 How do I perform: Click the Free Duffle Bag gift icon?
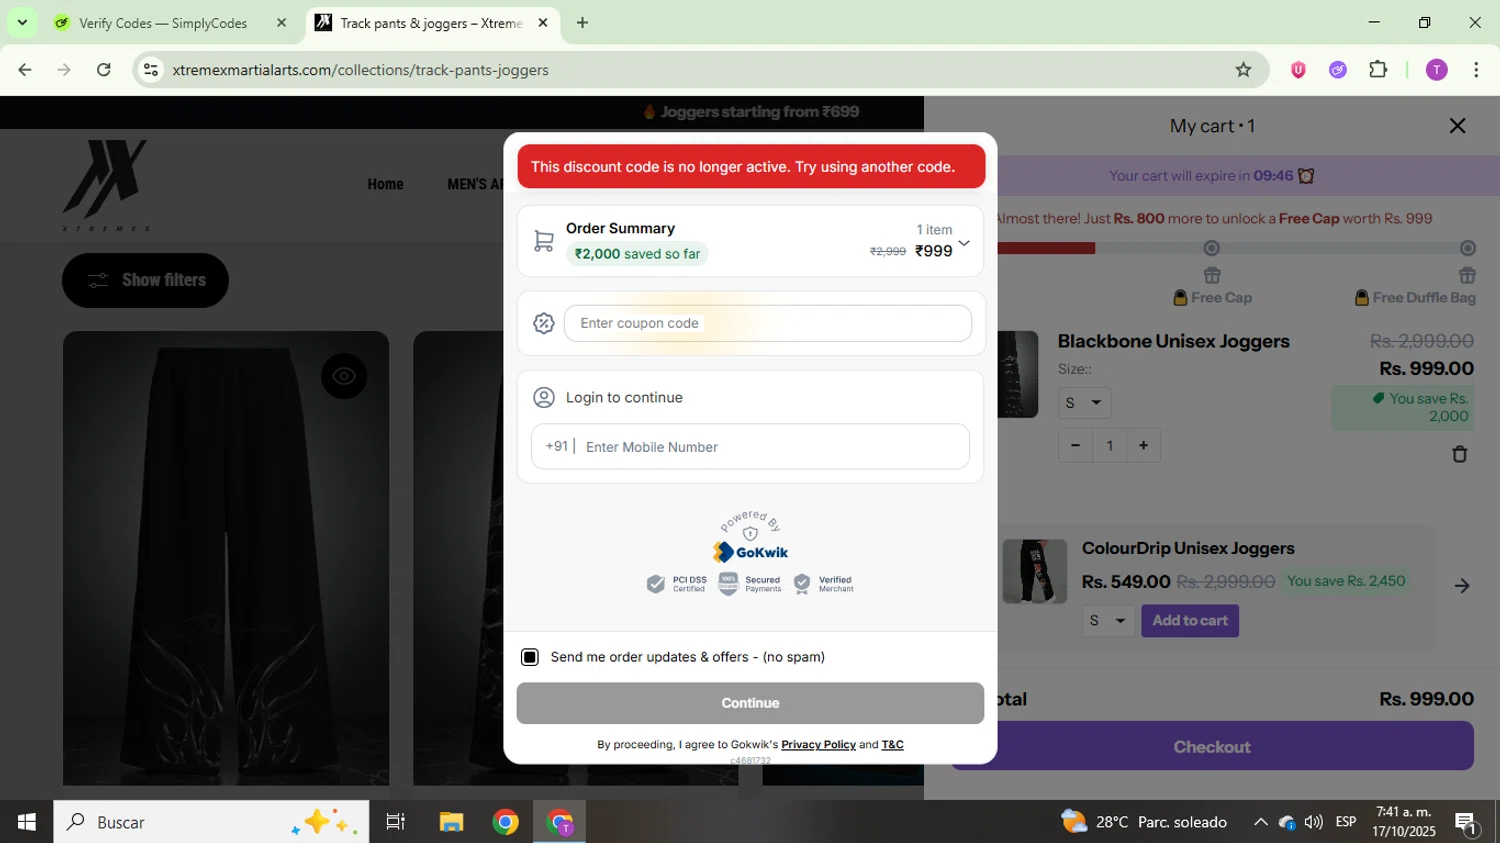tap(1467, 275)
